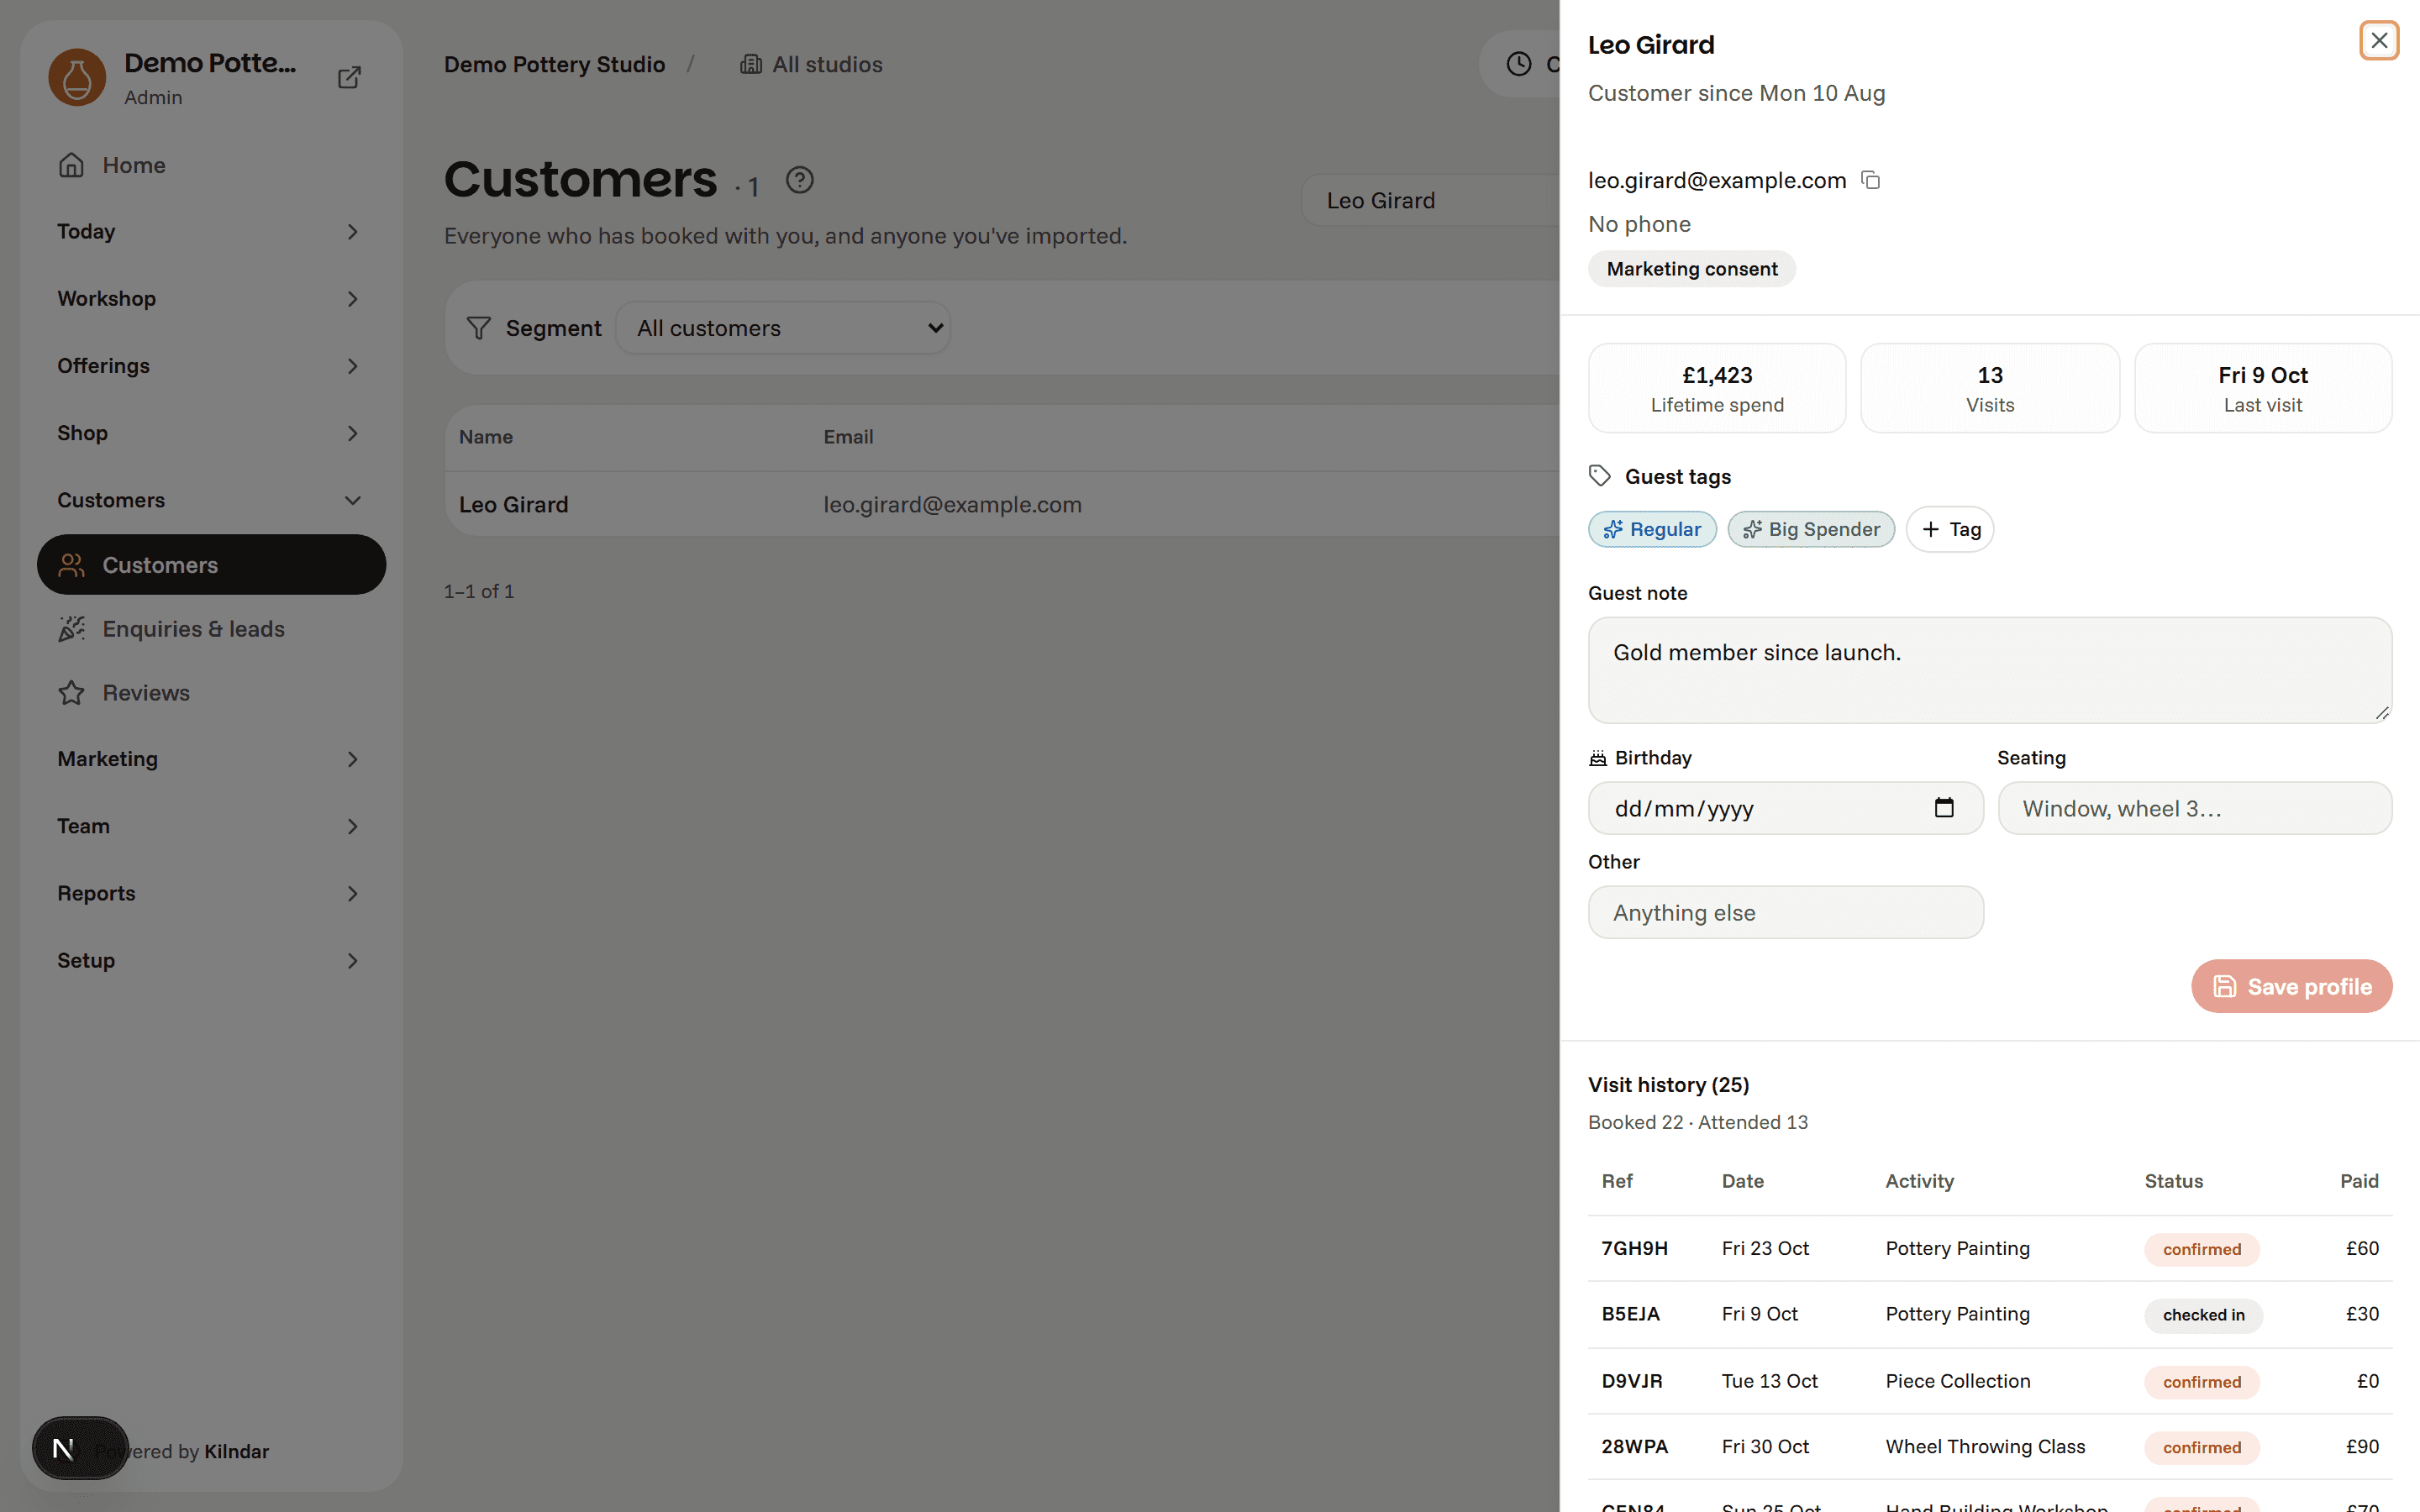Image resolution: width=2420 pixels, height=1512 pixels.
Task: Open Enquiries & leads page
Action: (x=211, y=629)
